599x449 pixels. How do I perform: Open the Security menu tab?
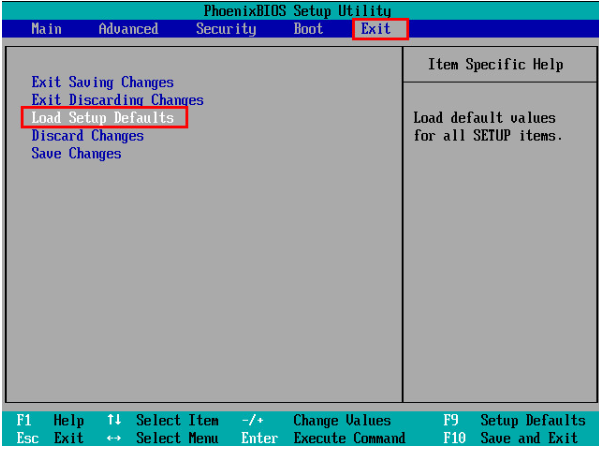226,29
